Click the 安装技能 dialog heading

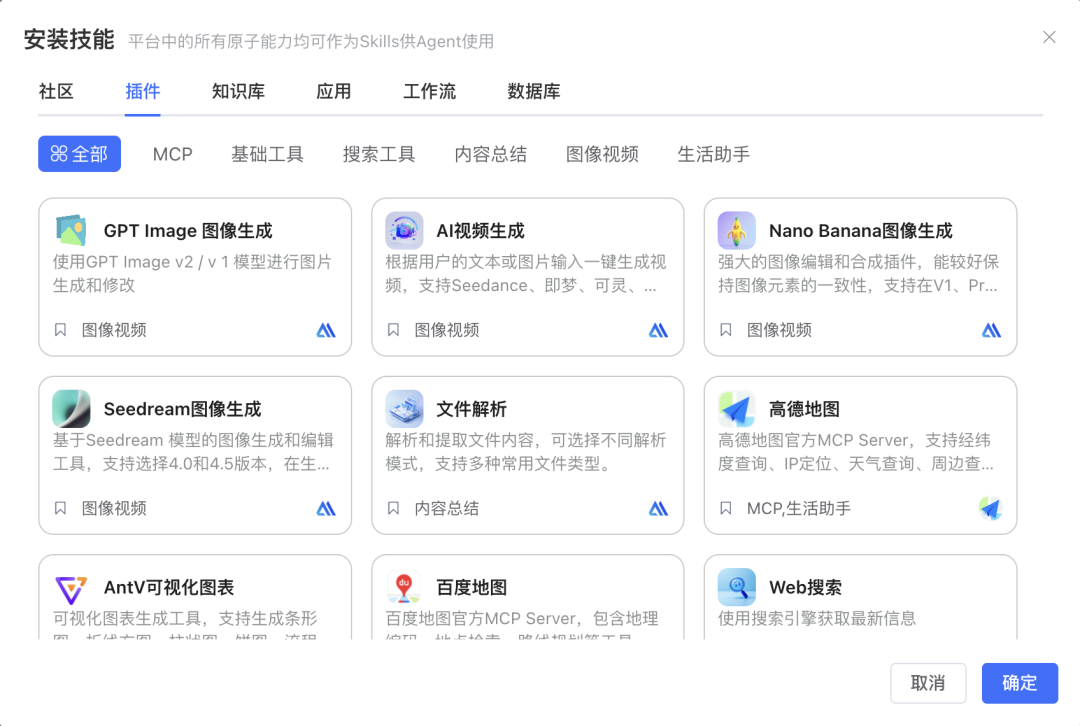coord(69,39)
